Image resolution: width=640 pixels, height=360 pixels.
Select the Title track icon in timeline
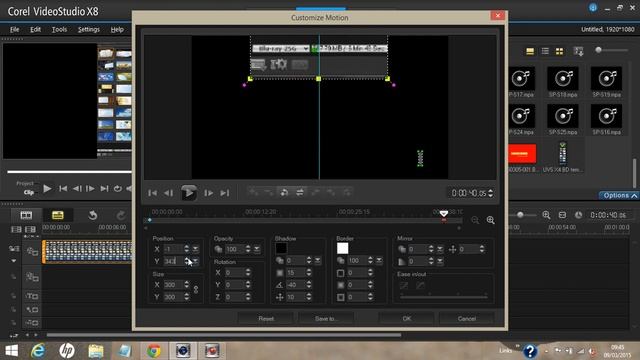tap(32, 296)
